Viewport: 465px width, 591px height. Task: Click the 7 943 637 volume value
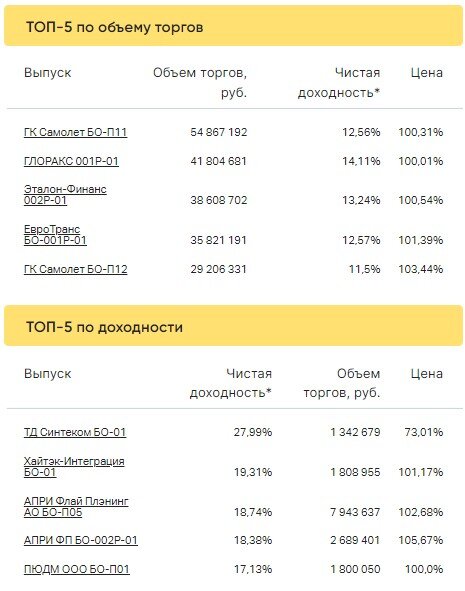355,512
